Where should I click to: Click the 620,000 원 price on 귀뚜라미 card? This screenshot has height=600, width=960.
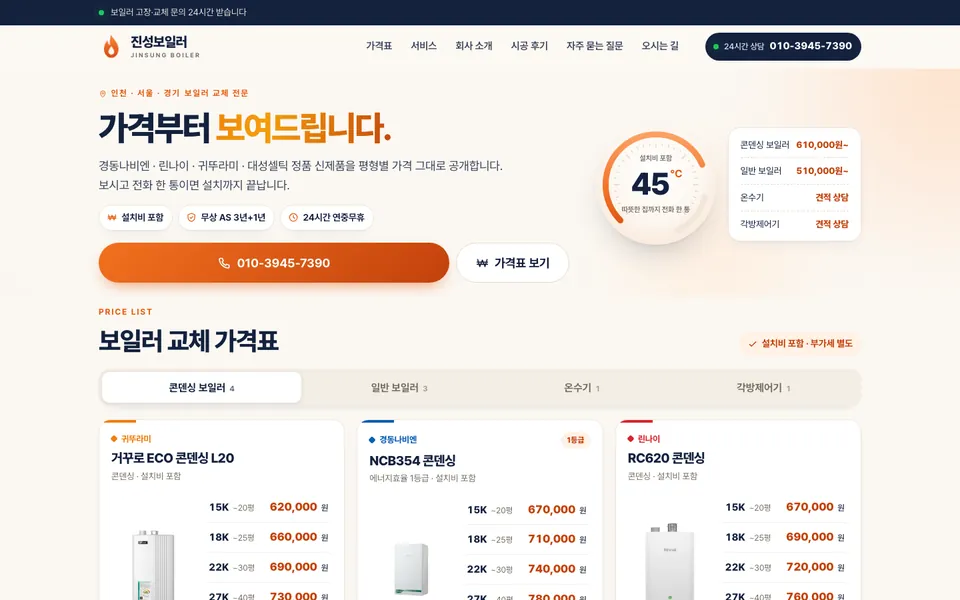pos(299,507)
